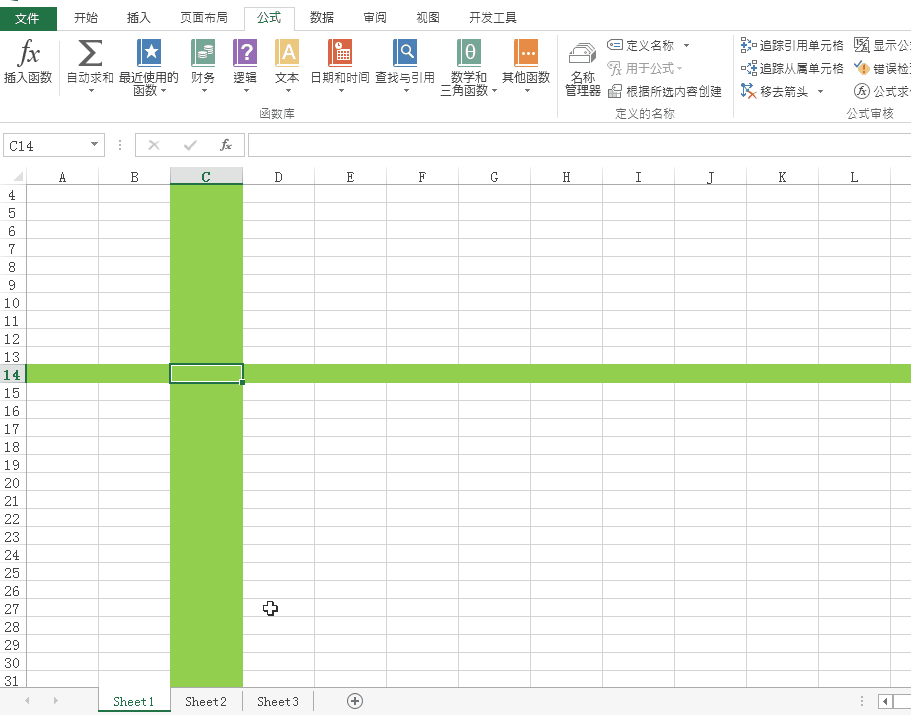The width and height of the screenshot is (911, 715).
Task: Select row 14 header
Action: click(x=13, y=375)
